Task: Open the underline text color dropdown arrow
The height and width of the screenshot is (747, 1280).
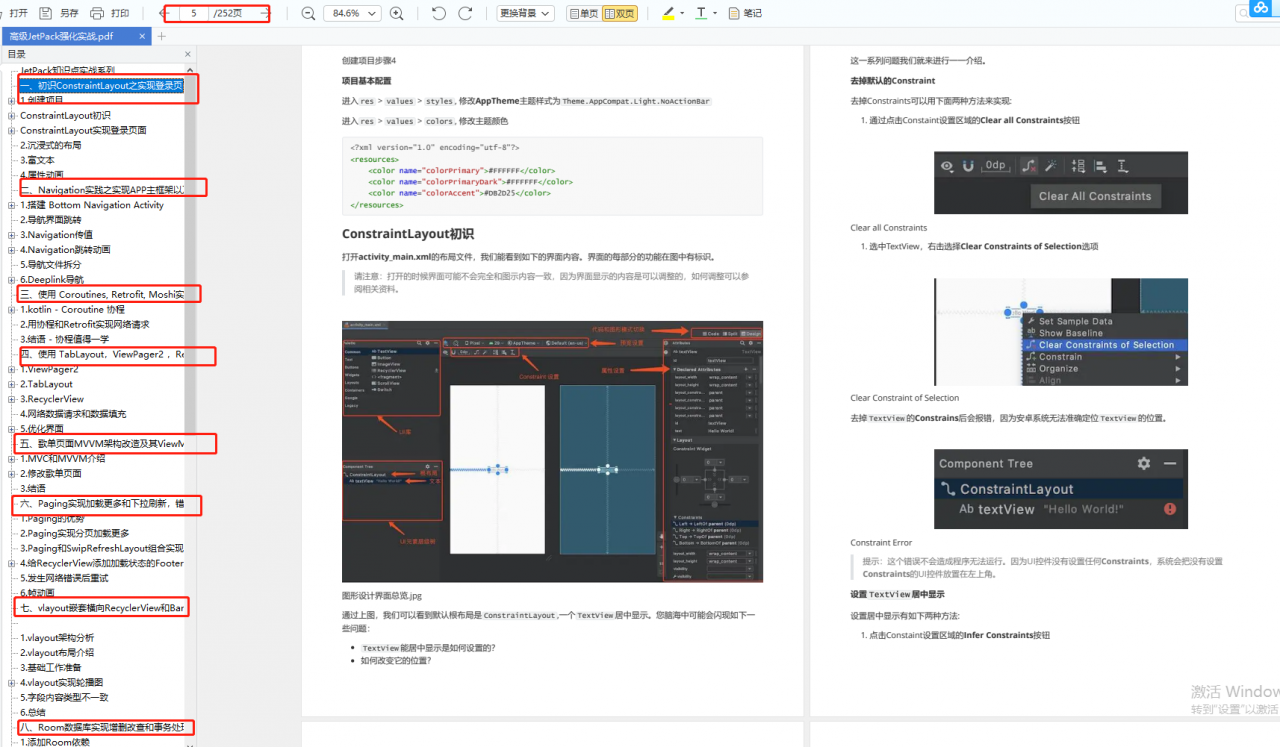Action: click(713, 13)
